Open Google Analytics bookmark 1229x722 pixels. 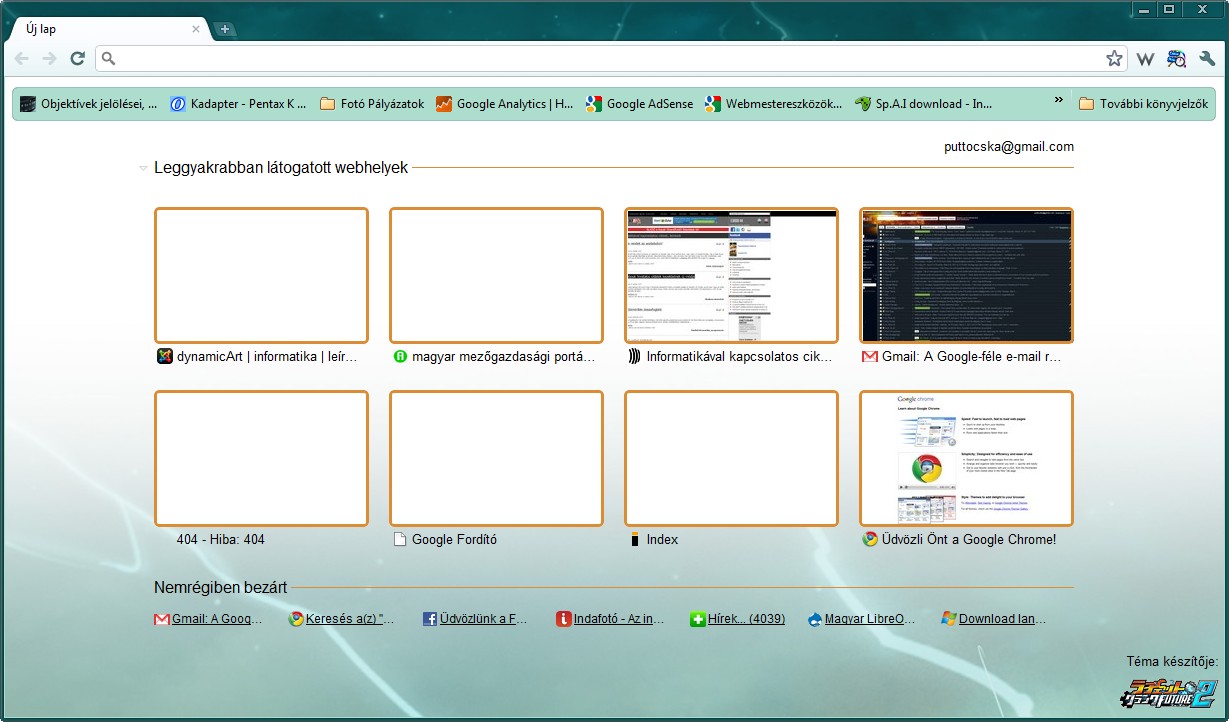(x=505, y=104)
